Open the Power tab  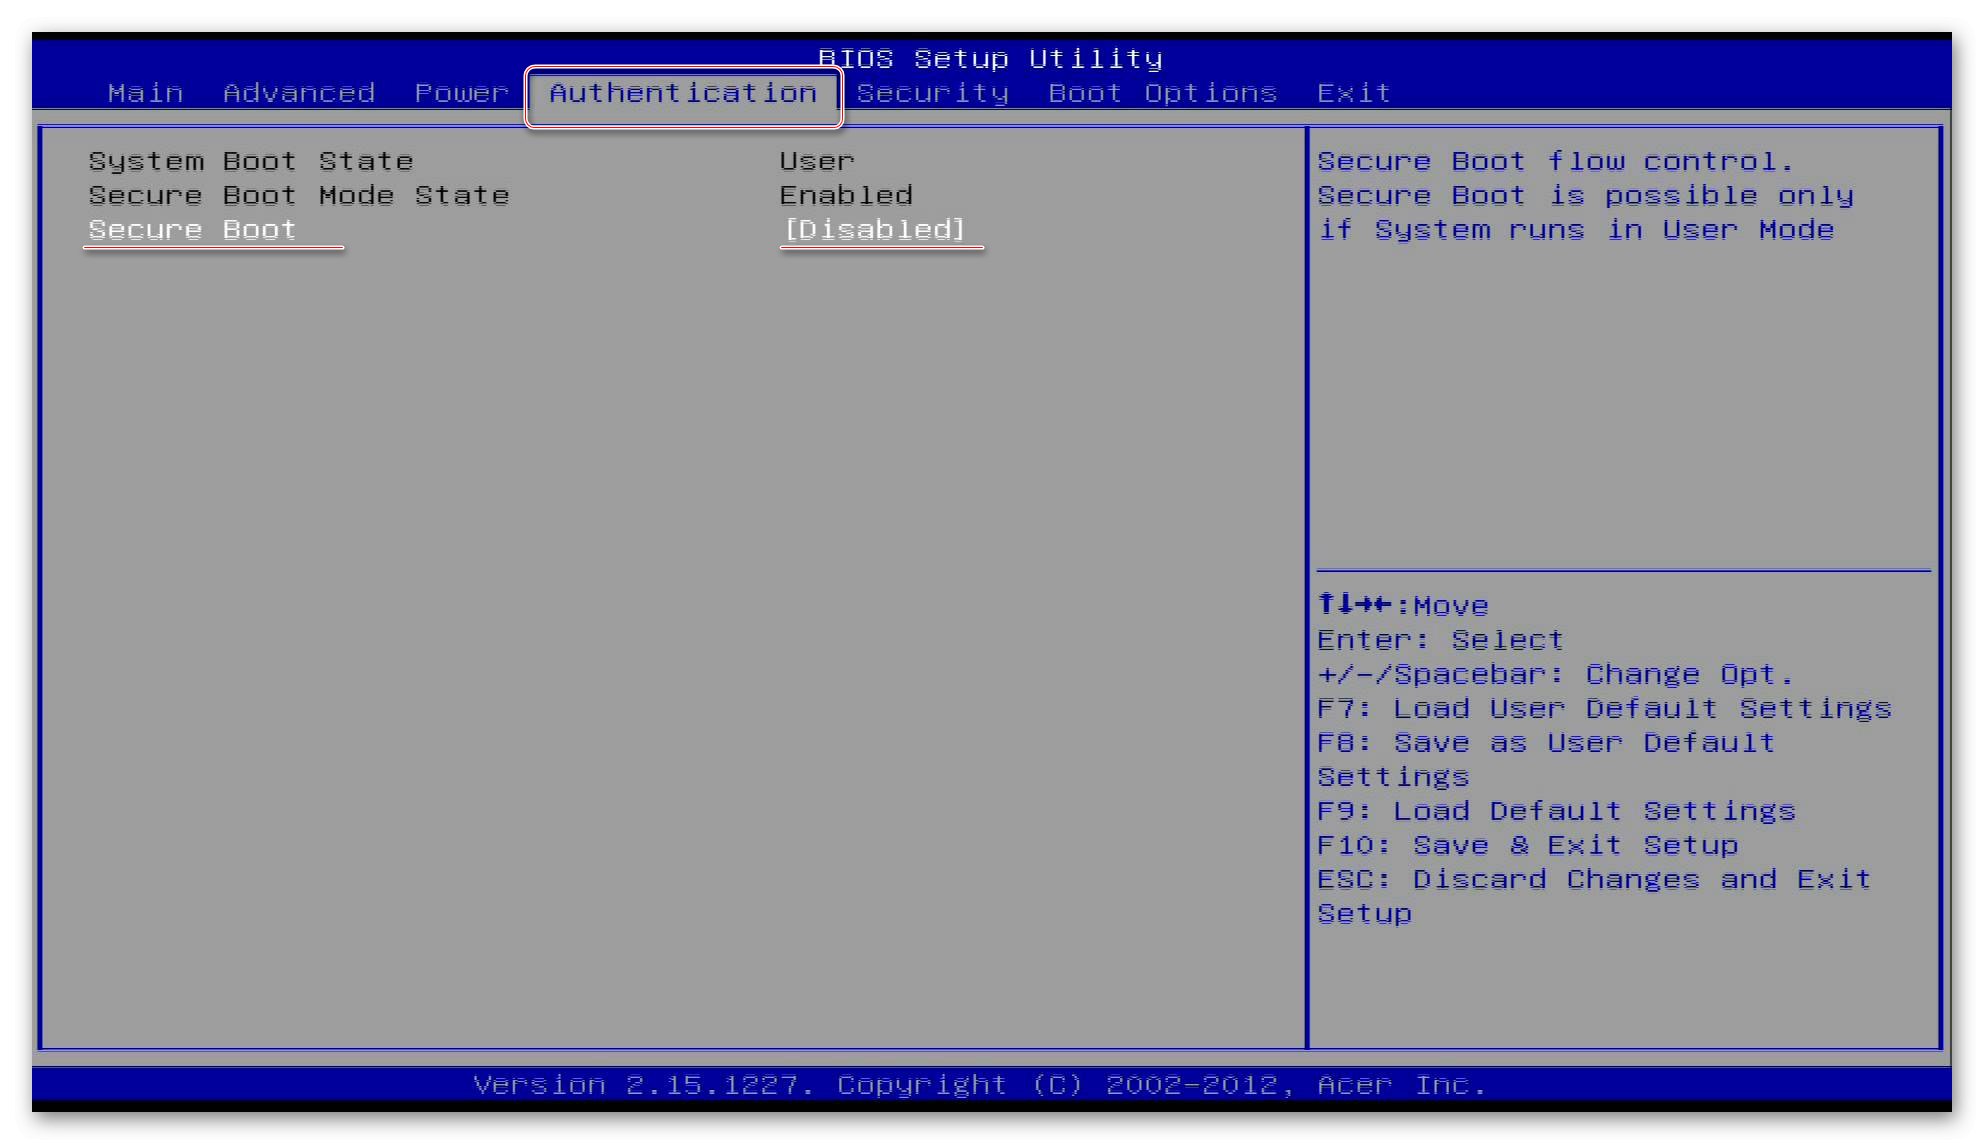(x=461, y=93)
